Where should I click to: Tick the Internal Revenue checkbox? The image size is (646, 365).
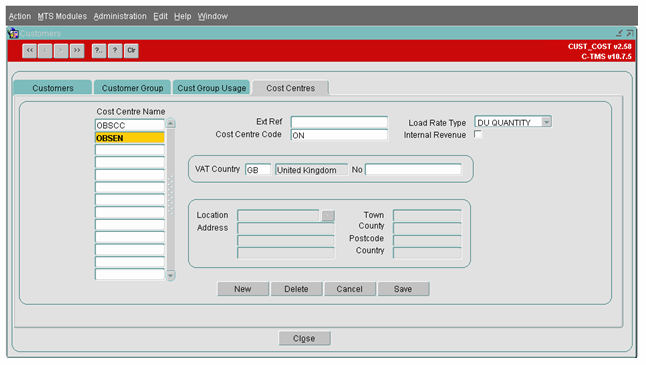coord(478,134)
